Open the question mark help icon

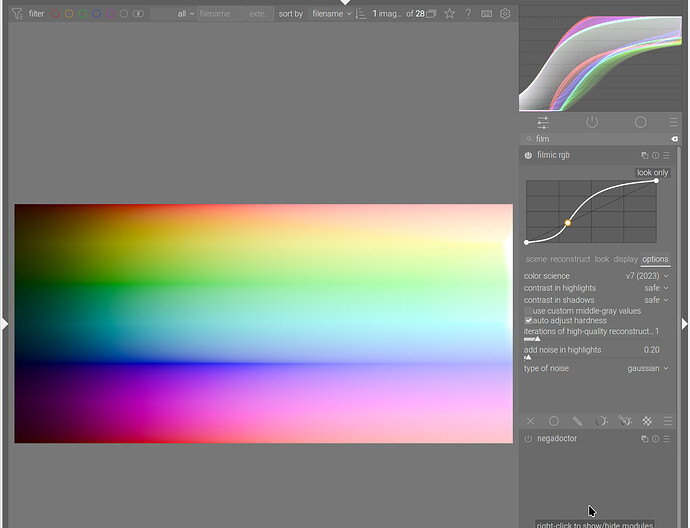(x=468, y=14)
